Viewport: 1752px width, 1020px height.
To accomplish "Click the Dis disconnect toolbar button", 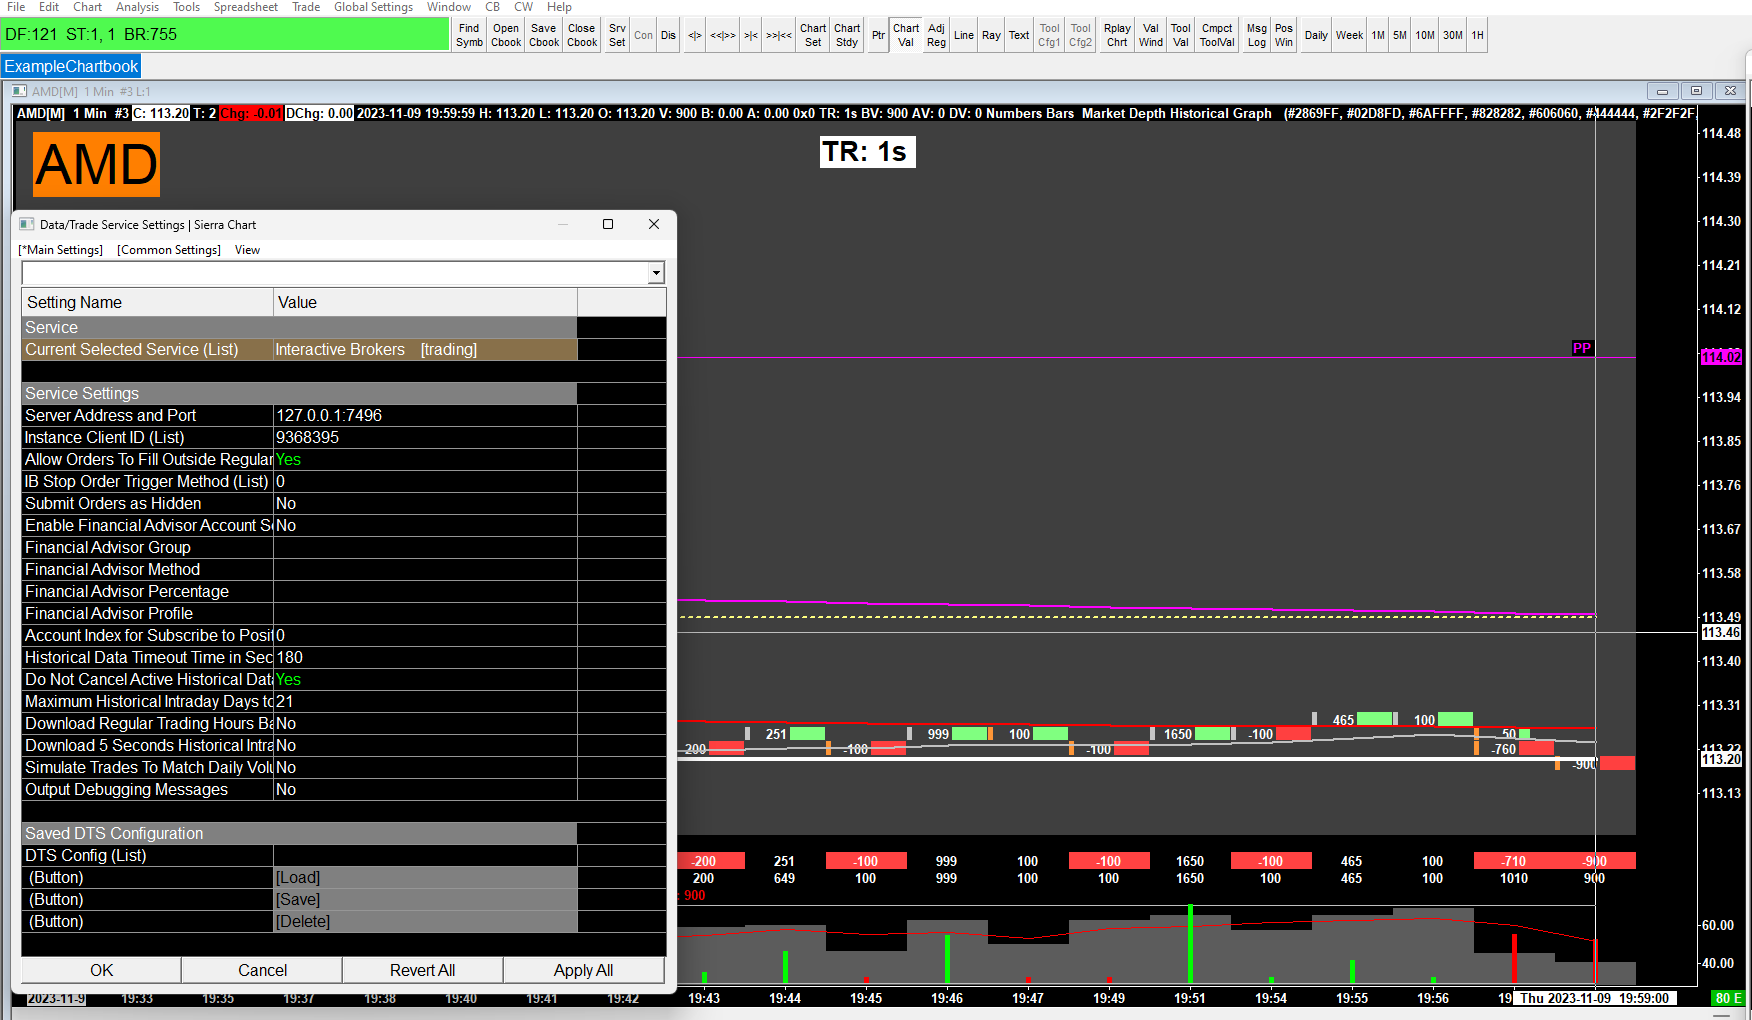I will coord(668,35).
